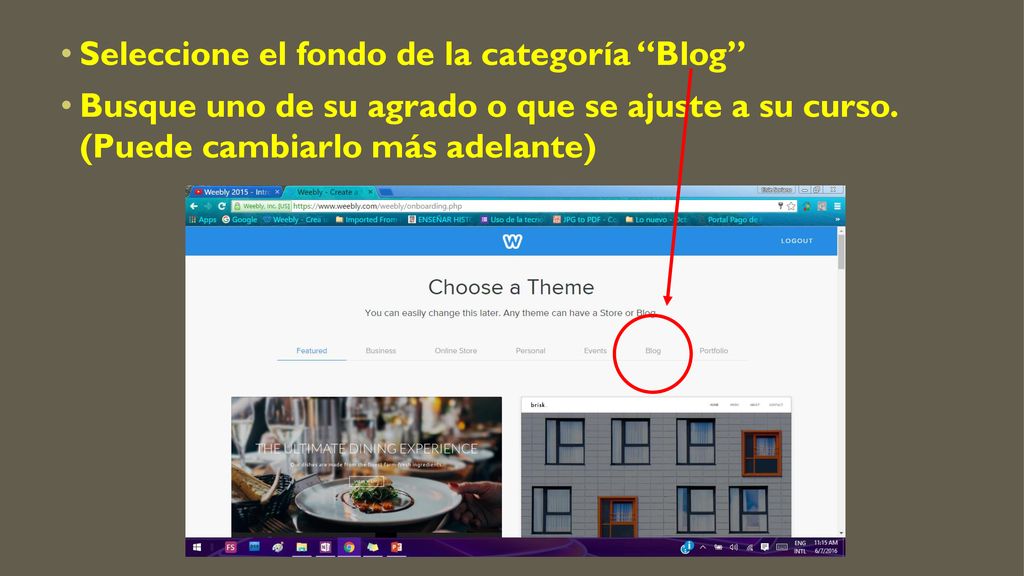1024x576 pixels.
Task: Click the LOGOUT link
Action: [797, 241]
